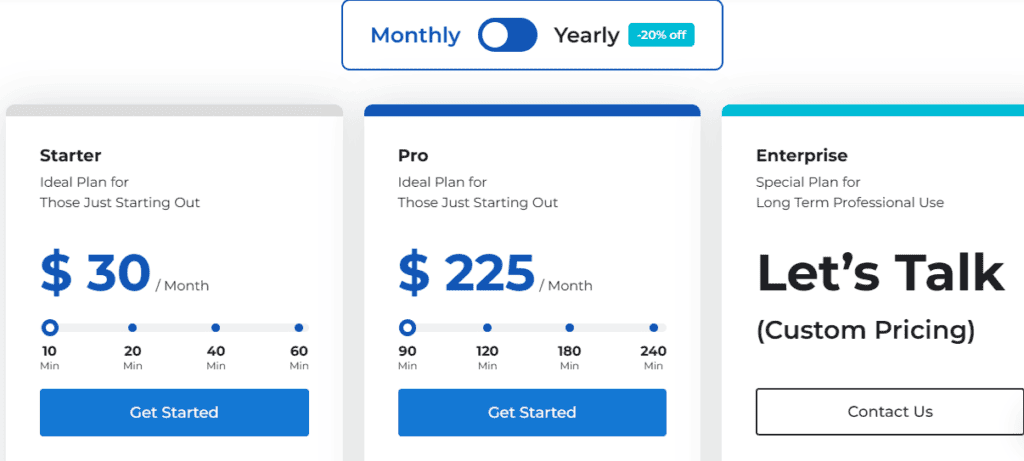Select 10 Min handle on Starter slider

pyautogui.click(x=49, y=327)
